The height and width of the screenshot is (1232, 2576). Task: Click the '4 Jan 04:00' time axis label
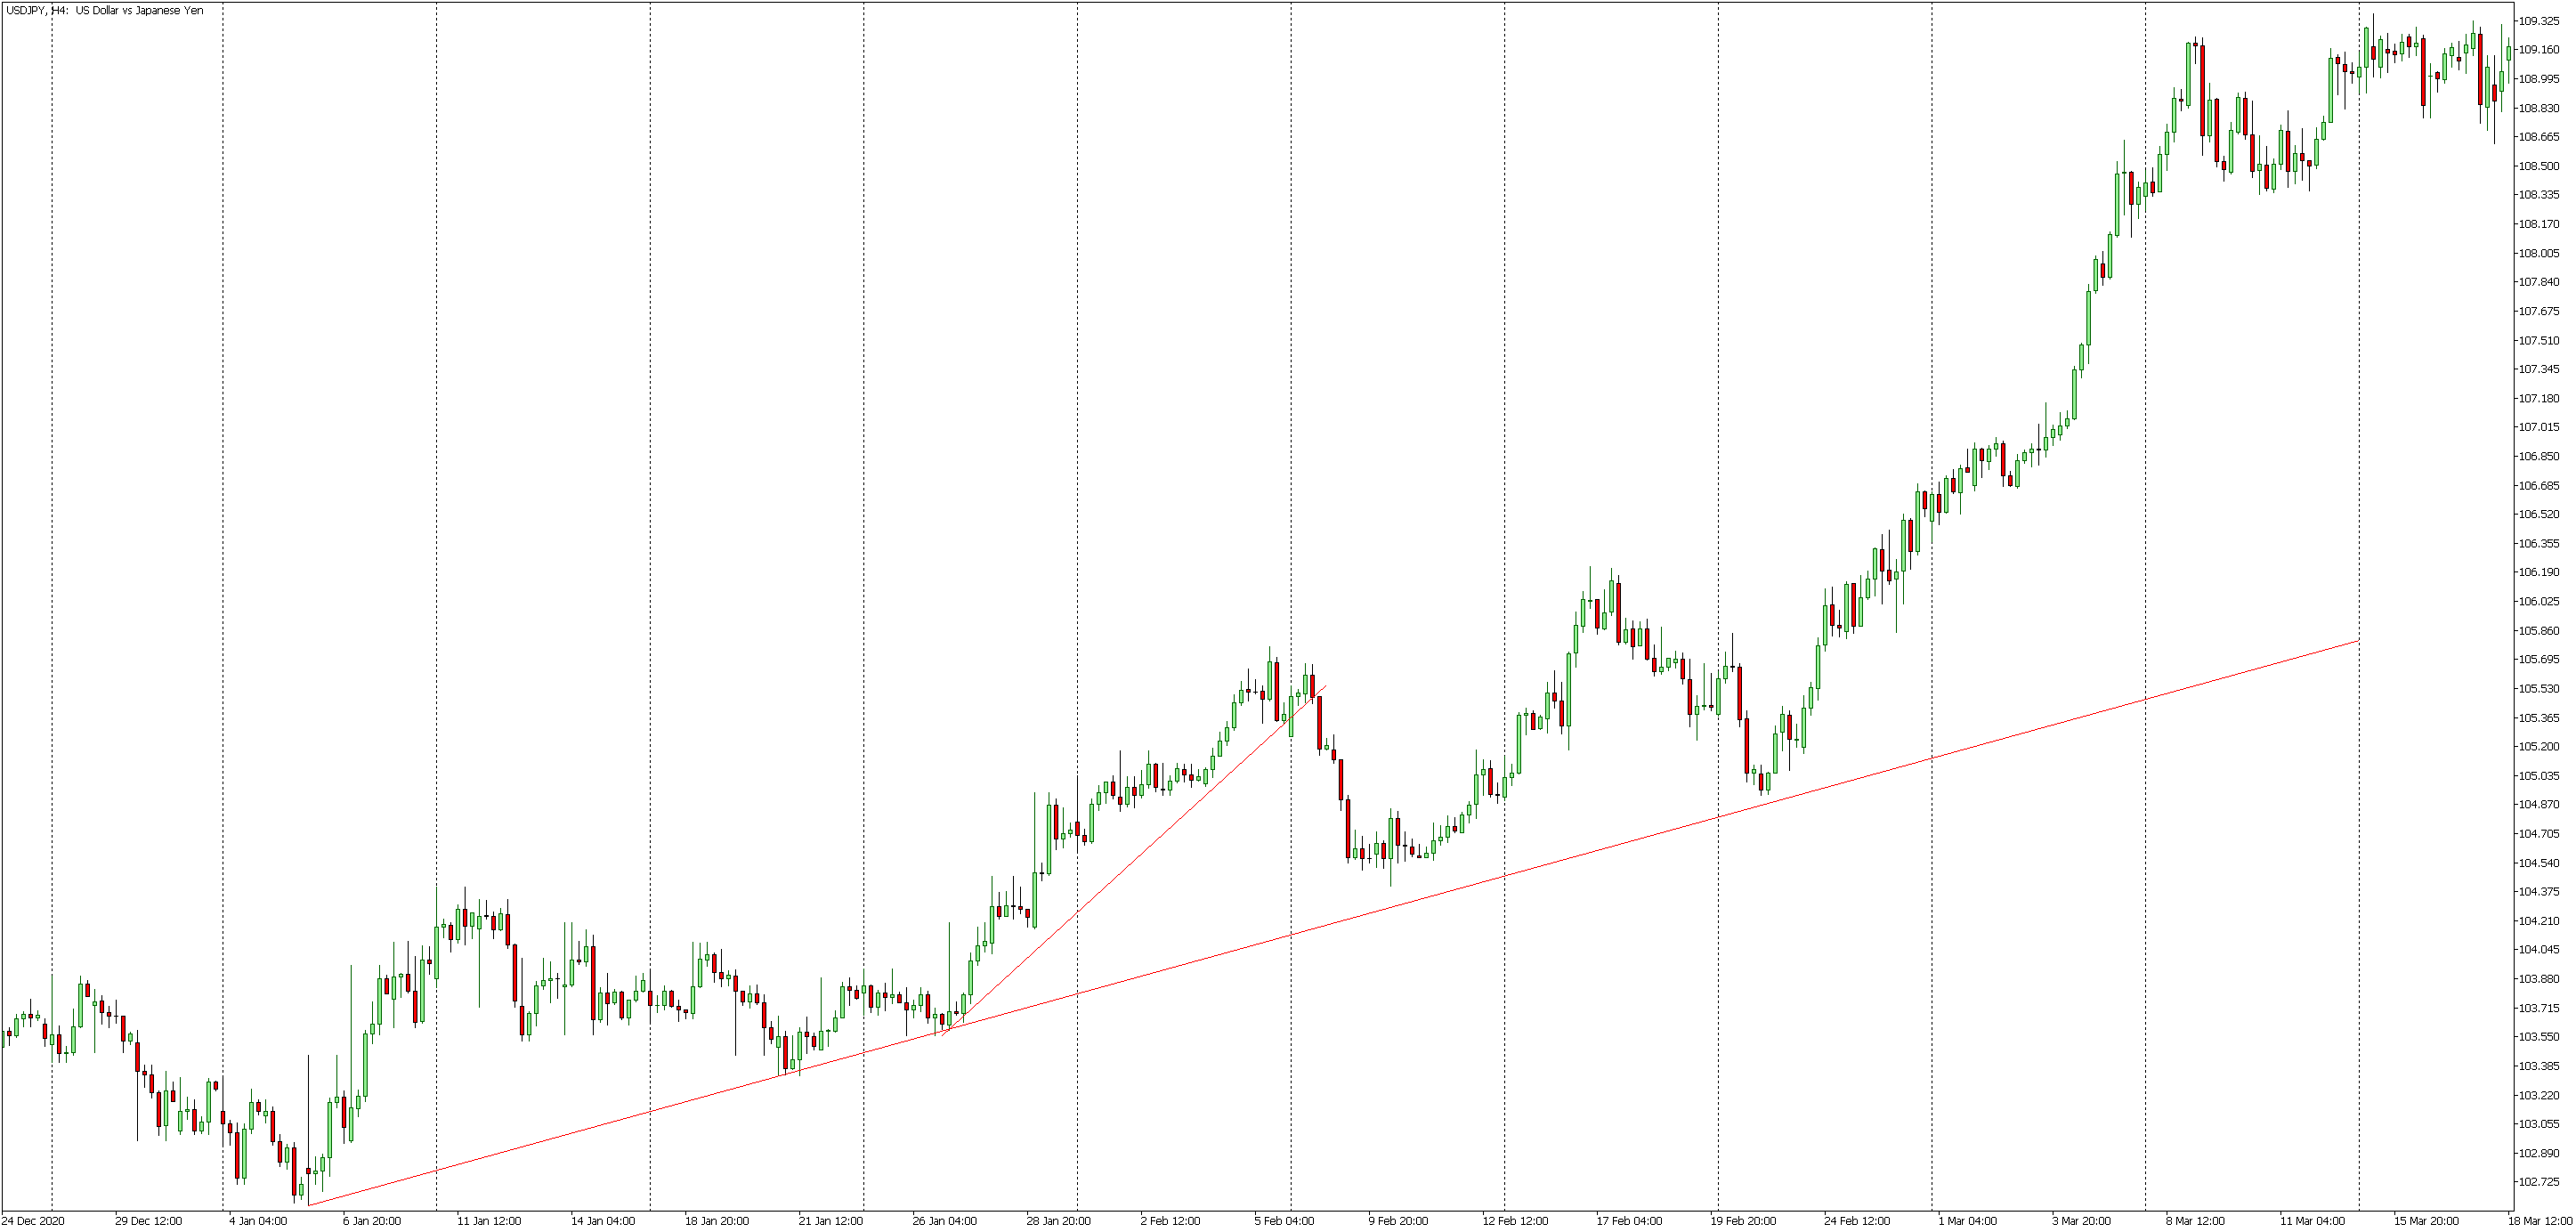pos(258,1221)
